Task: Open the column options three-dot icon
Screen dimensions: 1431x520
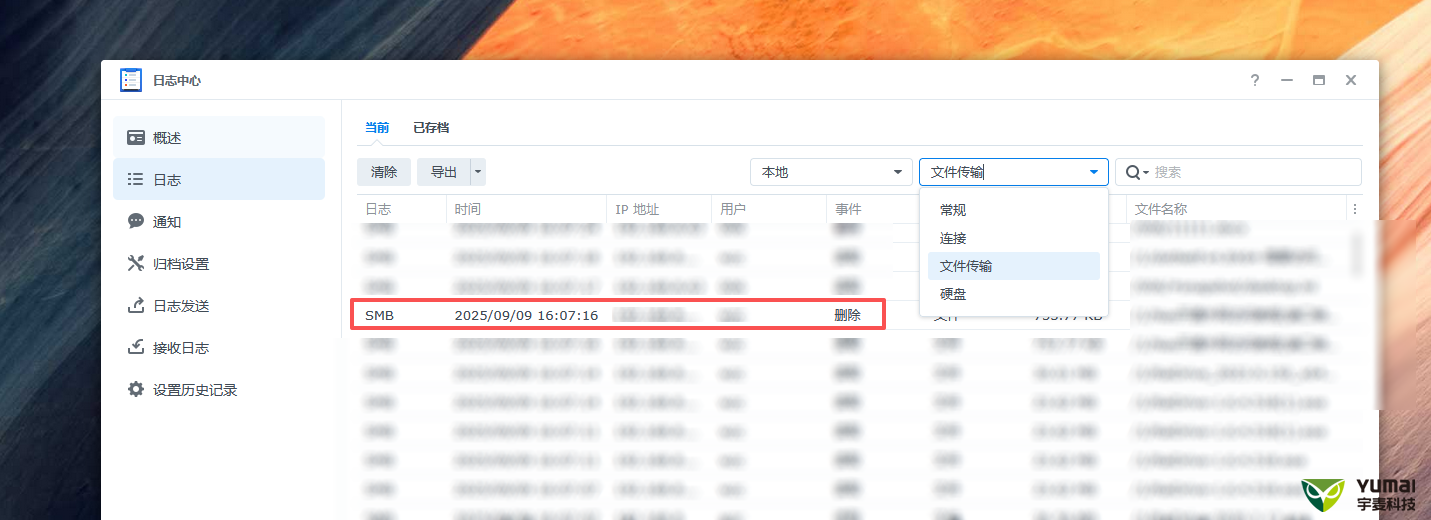Action: pos(1355,209)
